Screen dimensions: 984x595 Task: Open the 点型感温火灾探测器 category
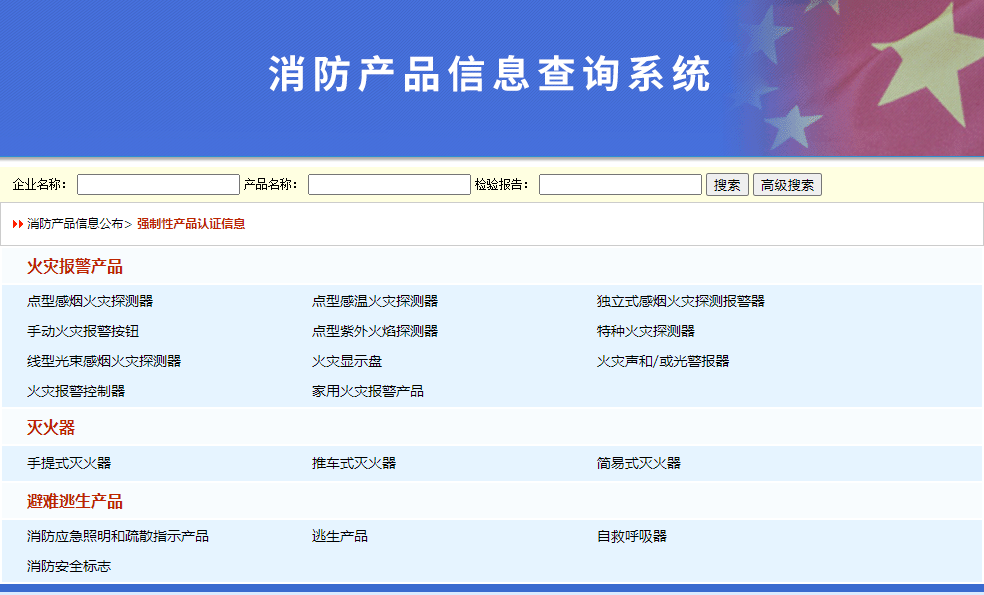[x=376, y=300]
